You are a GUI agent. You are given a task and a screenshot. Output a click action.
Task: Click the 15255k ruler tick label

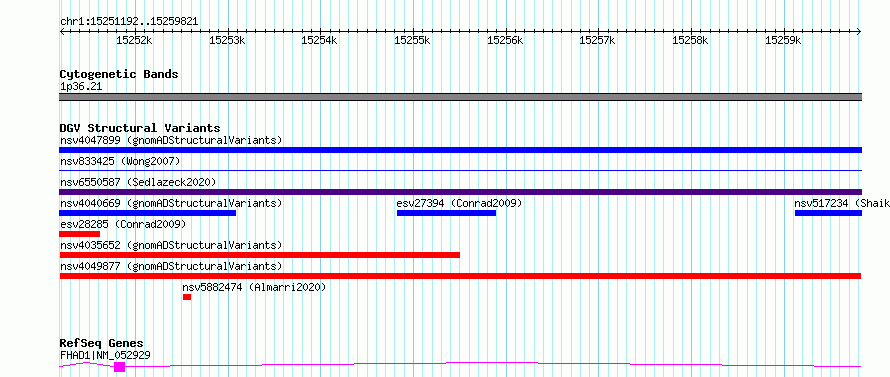click(x=413, y=40)
